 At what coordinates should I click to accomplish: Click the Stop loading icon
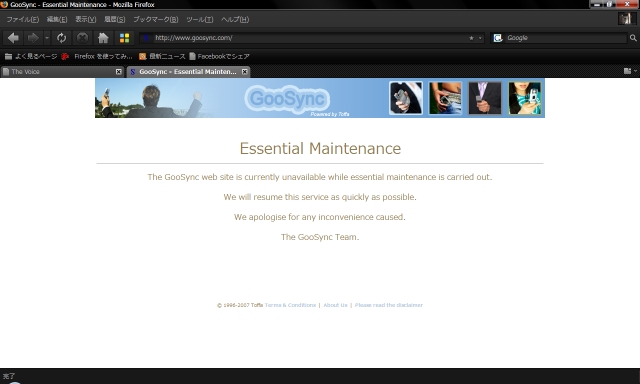coord(82,38)
